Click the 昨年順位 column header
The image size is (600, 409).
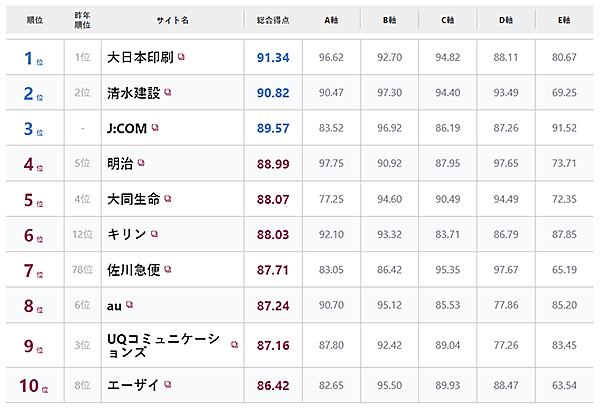tap(84, 19)
